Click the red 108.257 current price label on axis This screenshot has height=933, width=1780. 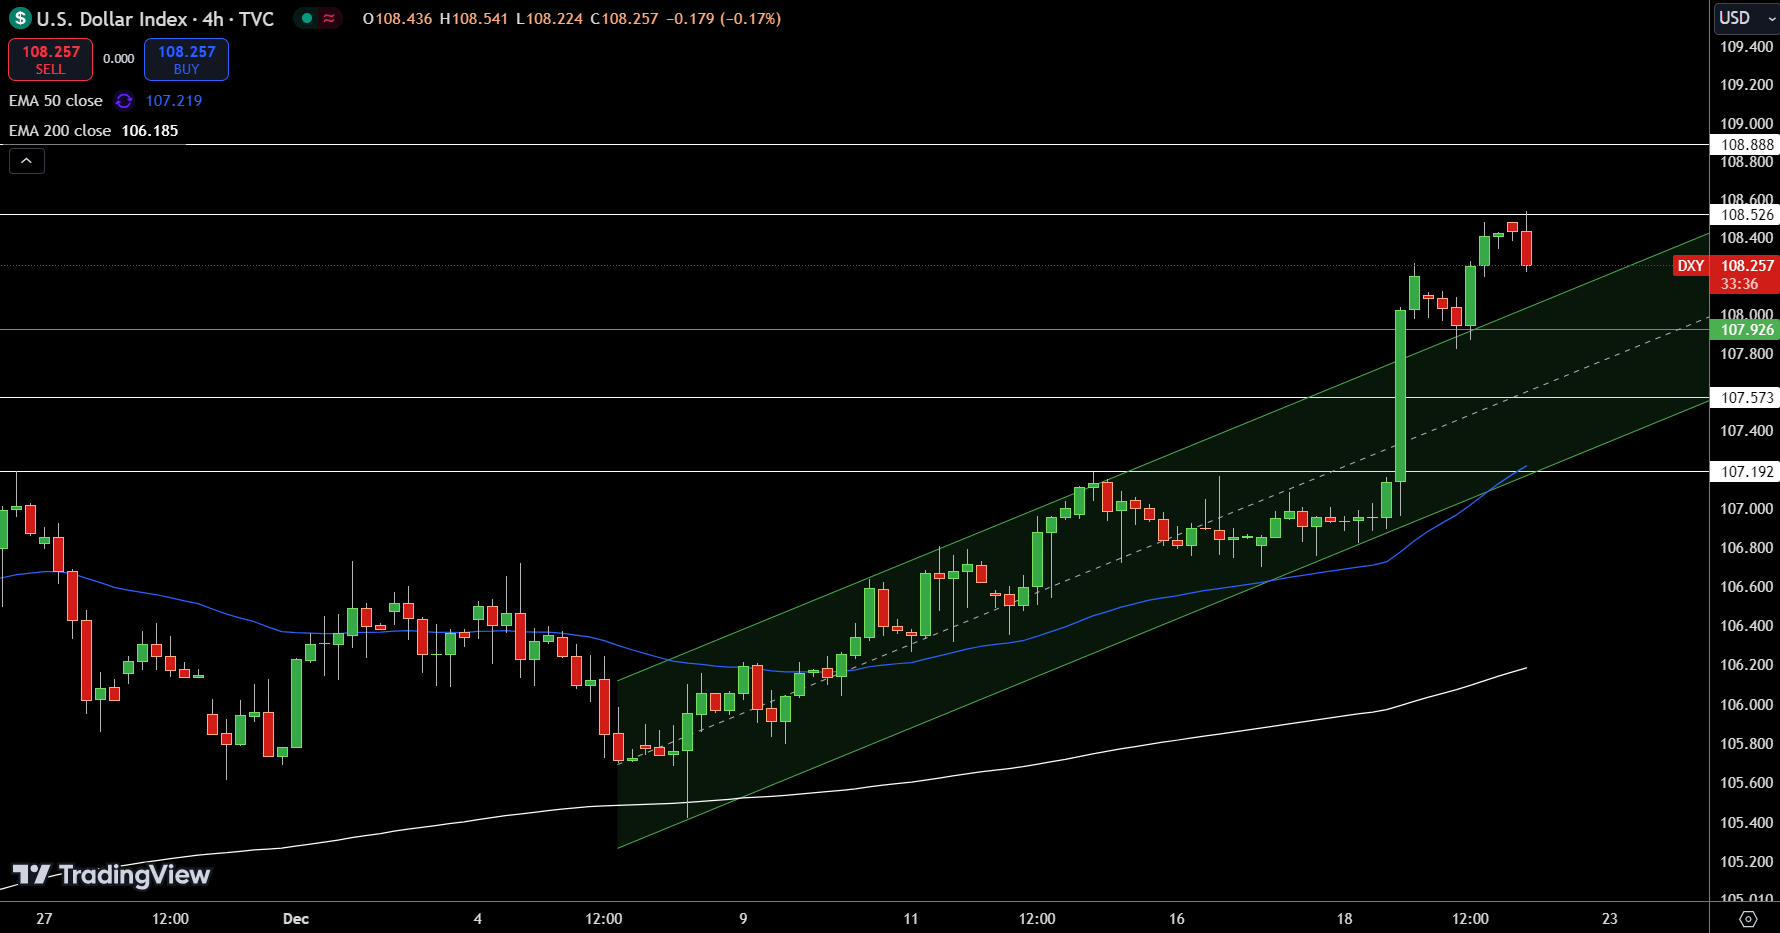tap(1746, 266)
